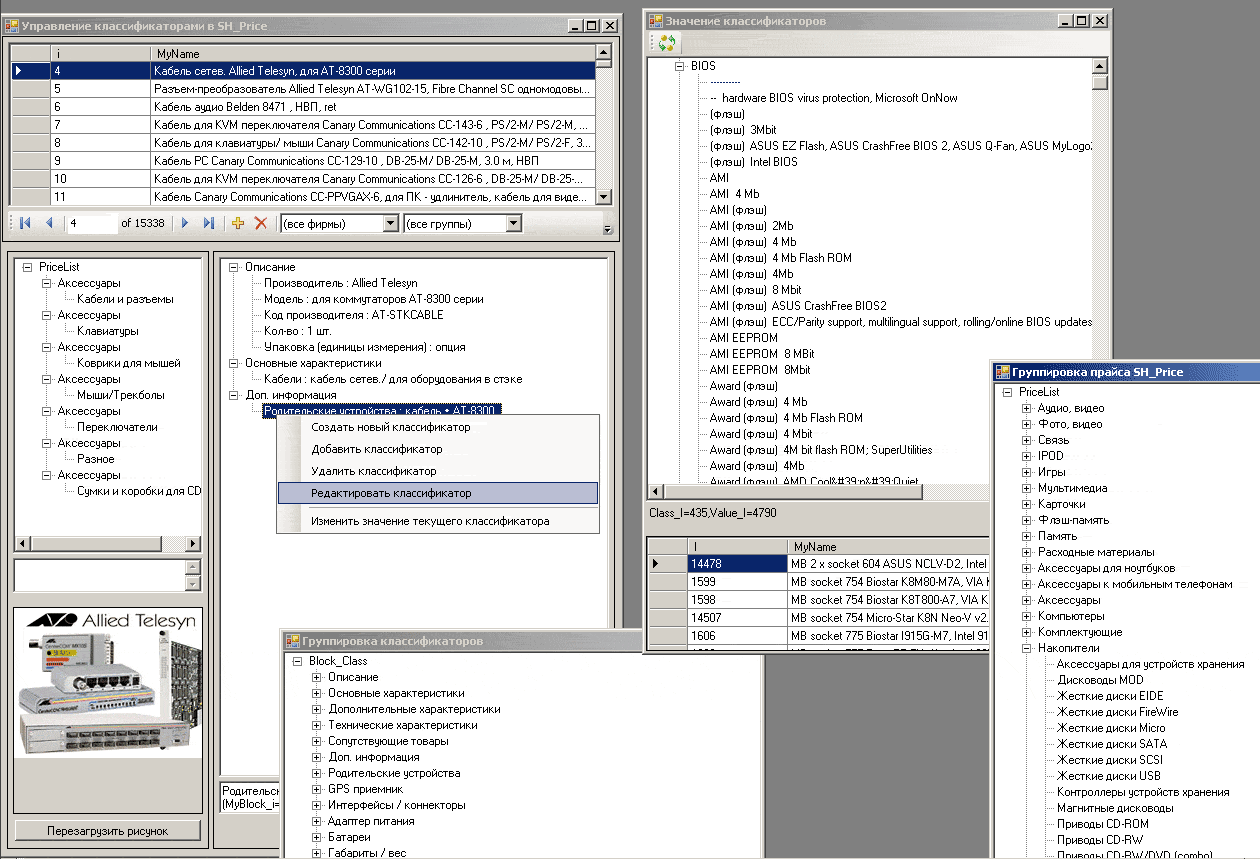Collapse Основные характеристики in details tree
Screen dimensions: 1260x859
(x=233, y=363)
